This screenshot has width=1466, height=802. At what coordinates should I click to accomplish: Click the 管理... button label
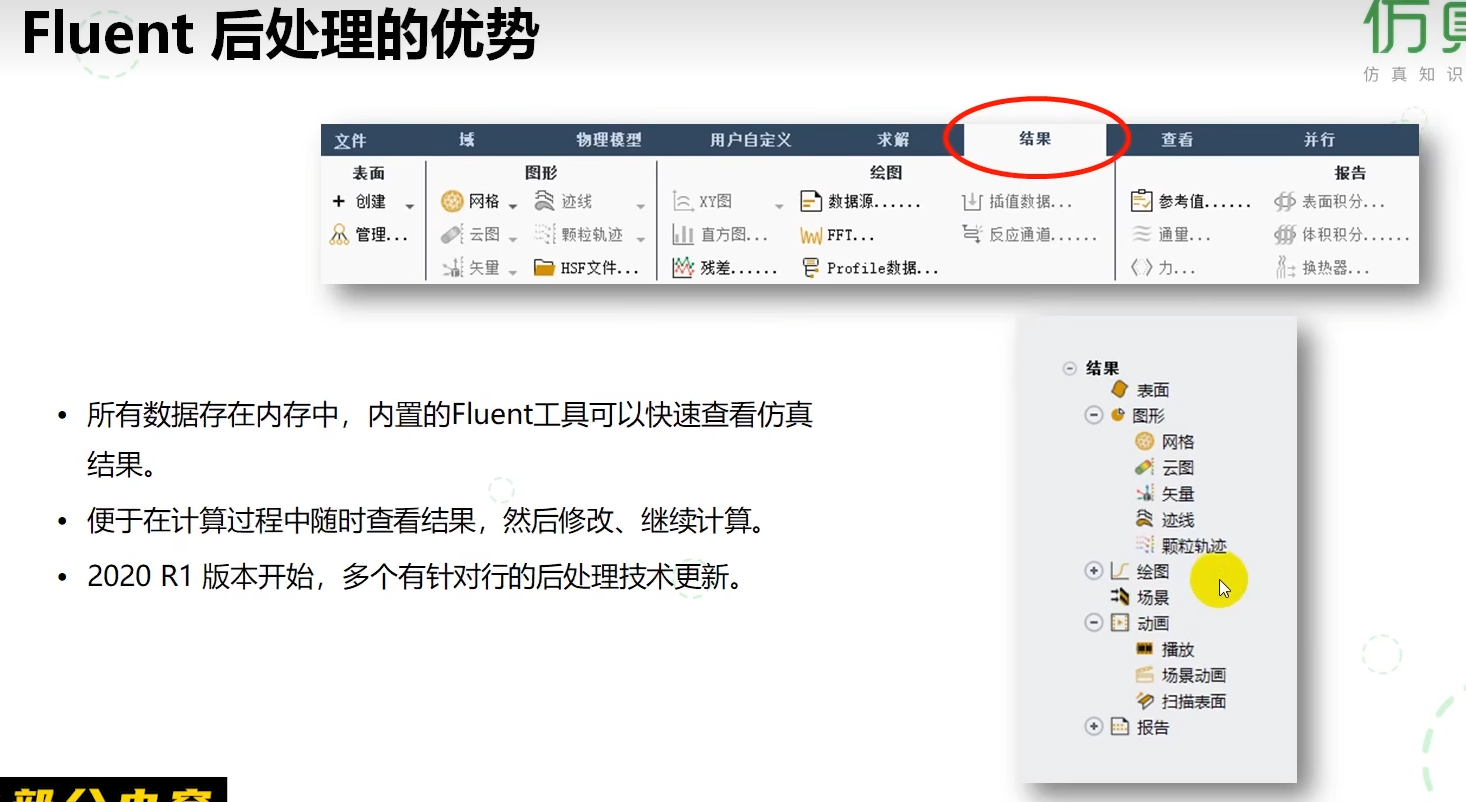pos(382,236)
